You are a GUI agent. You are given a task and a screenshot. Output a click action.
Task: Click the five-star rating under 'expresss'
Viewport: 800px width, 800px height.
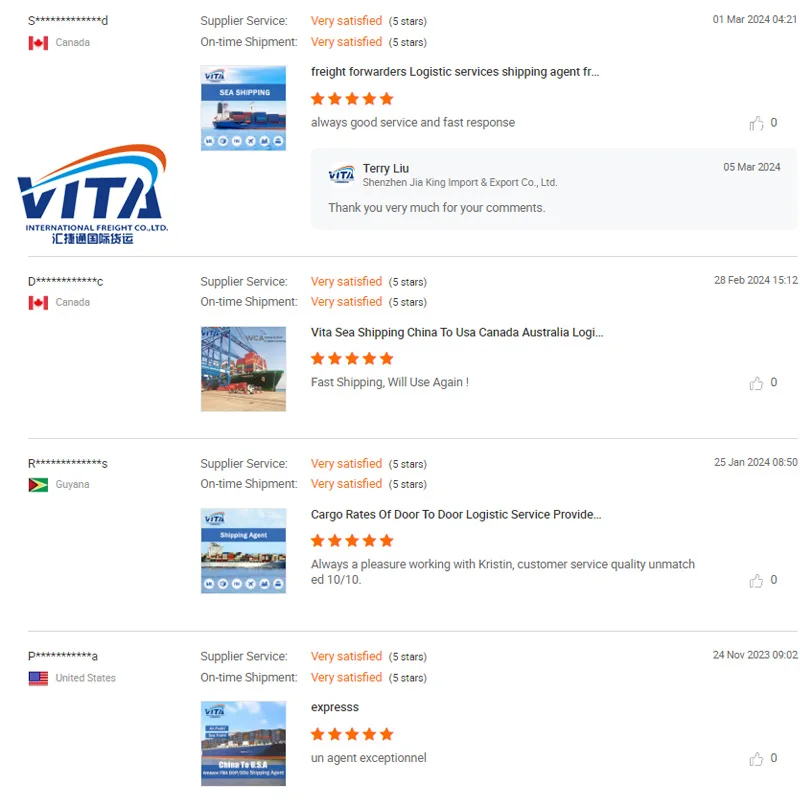352,734
